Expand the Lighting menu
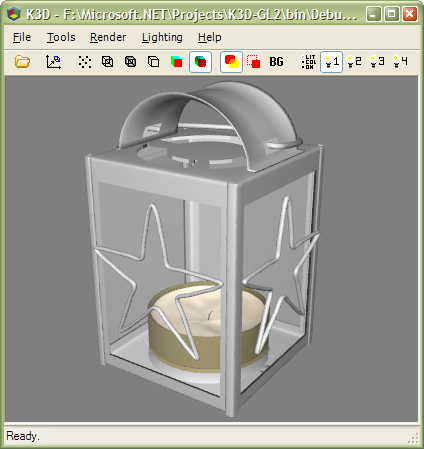424x449 pixels. [162, 37]
